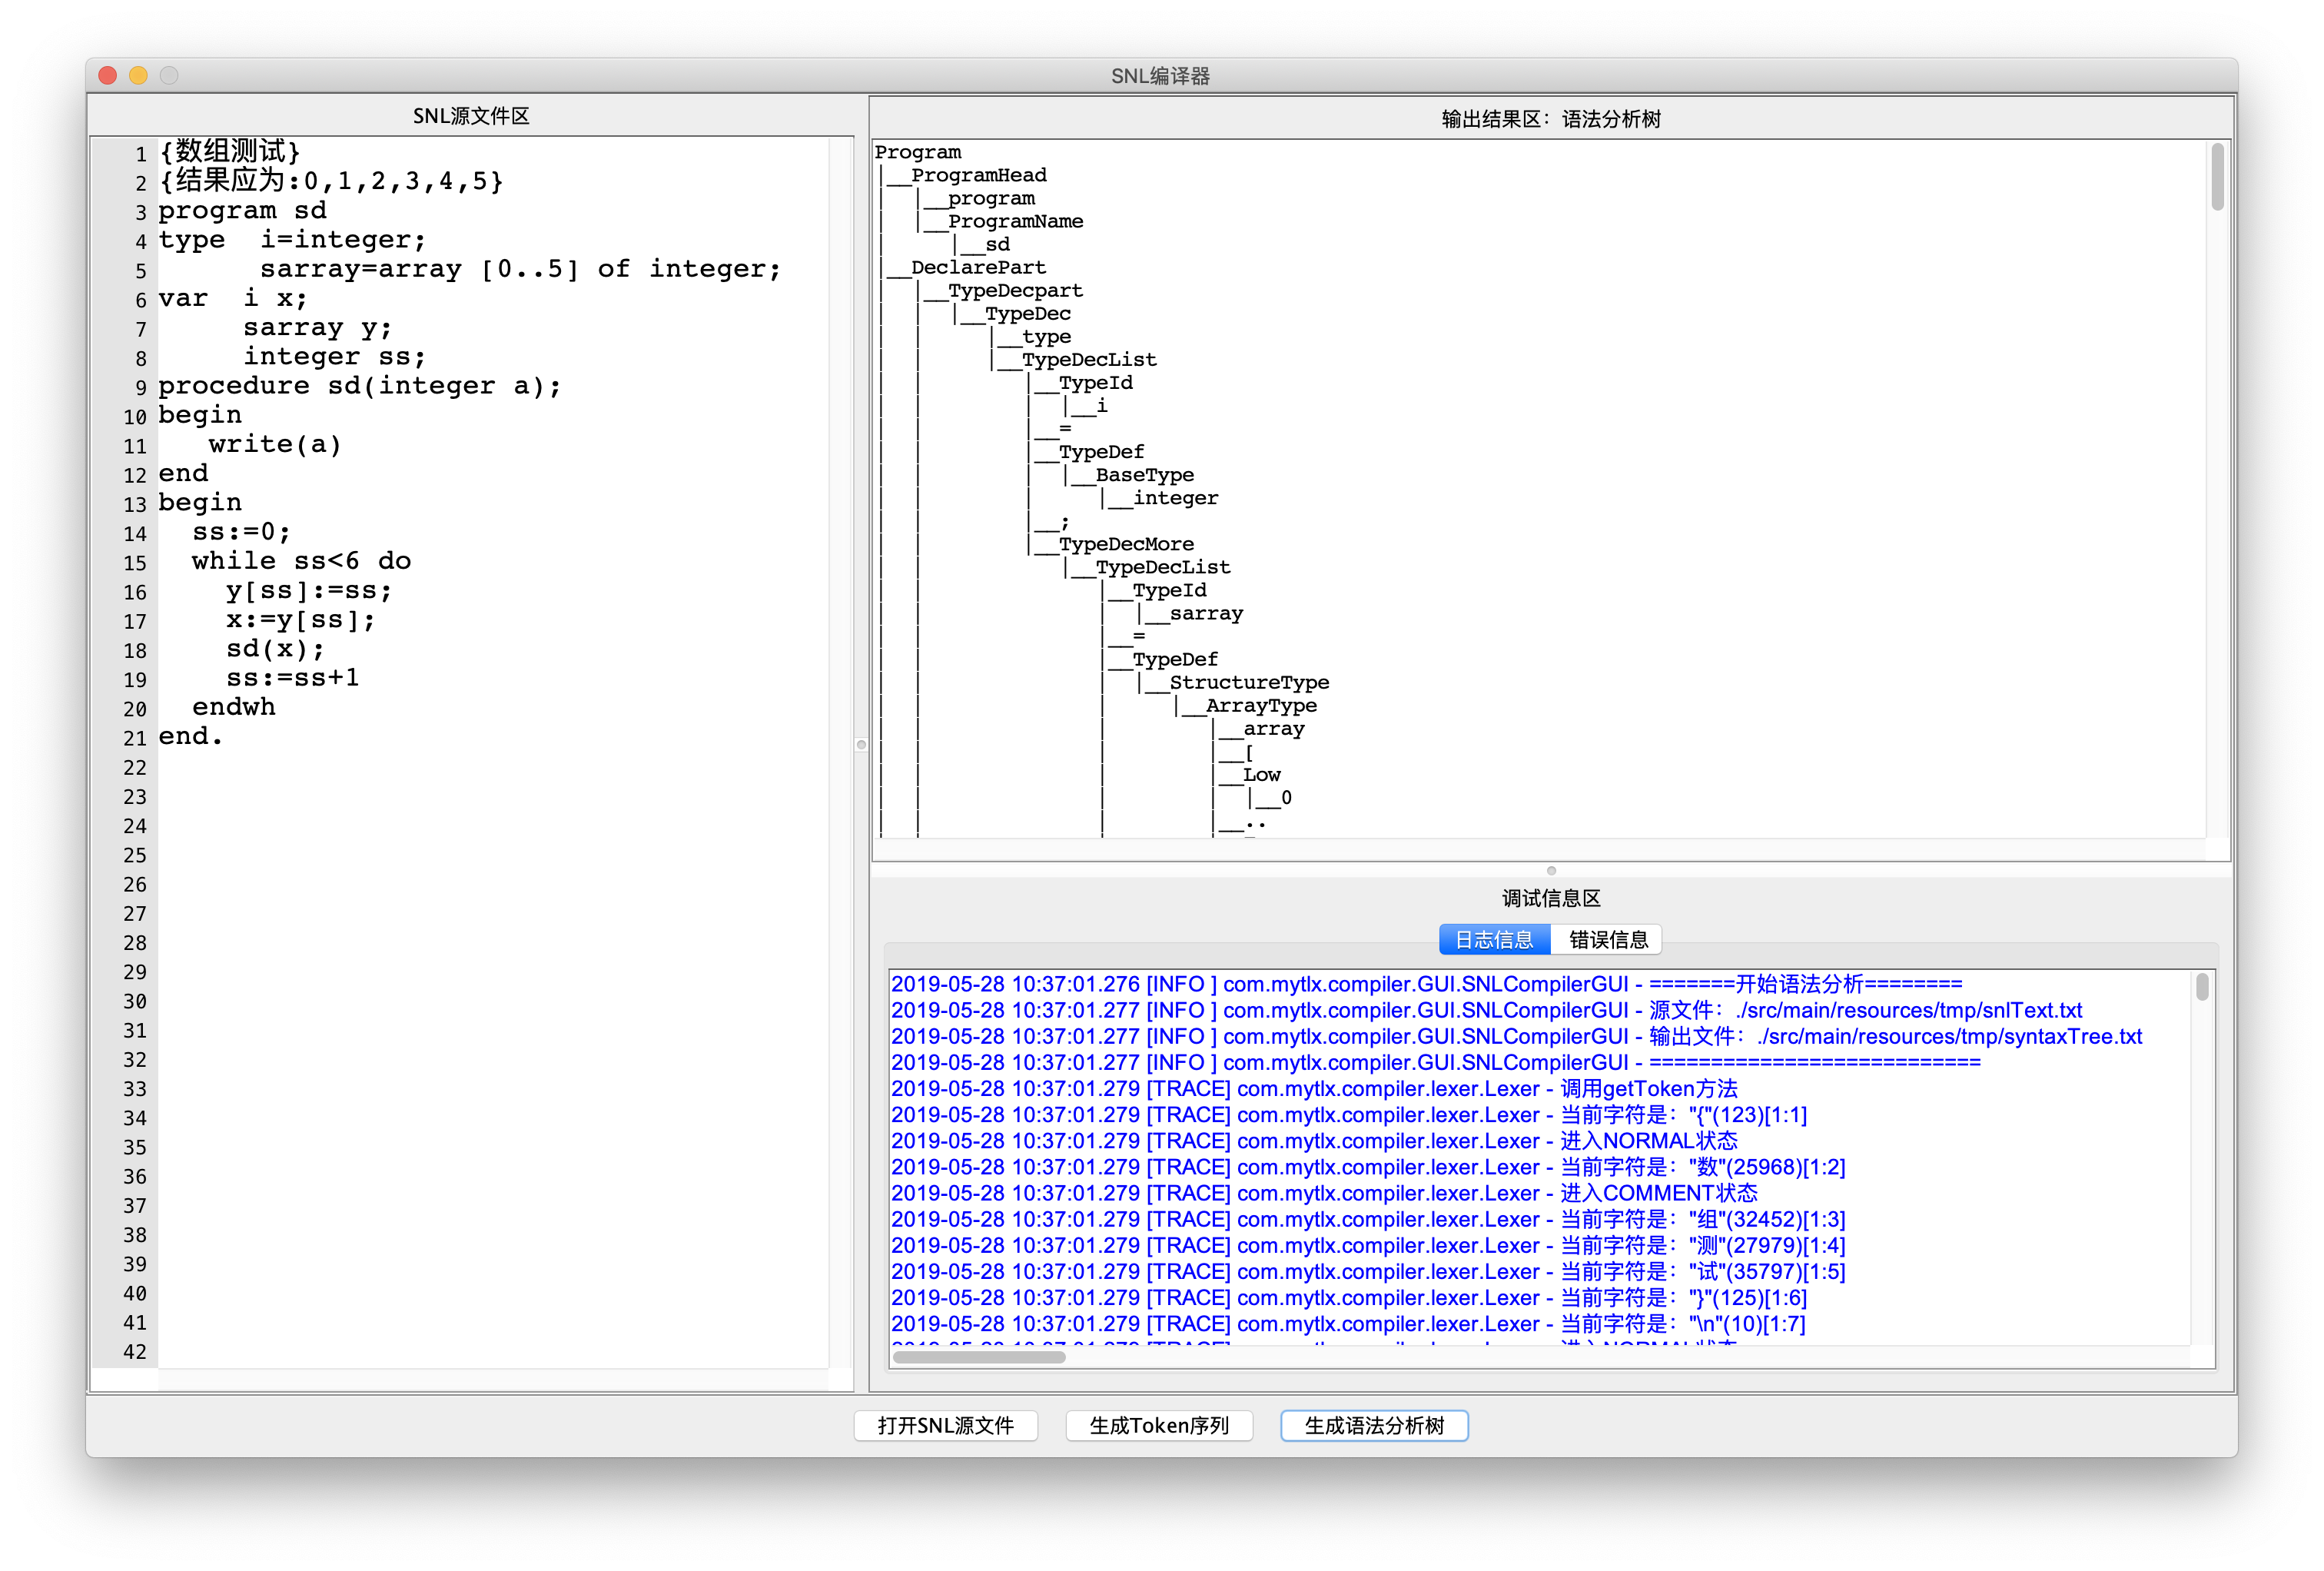This screenshot has height=1571, width=2324.
Task: Click the red close window button
Action: click(109, 76)
